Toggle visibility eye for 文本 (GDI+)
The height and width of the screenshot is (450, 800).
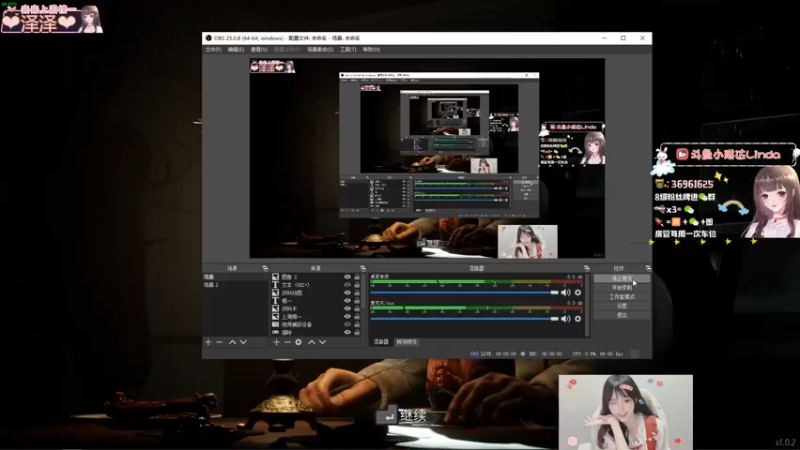pyautogui.click(x=347, y=285)
